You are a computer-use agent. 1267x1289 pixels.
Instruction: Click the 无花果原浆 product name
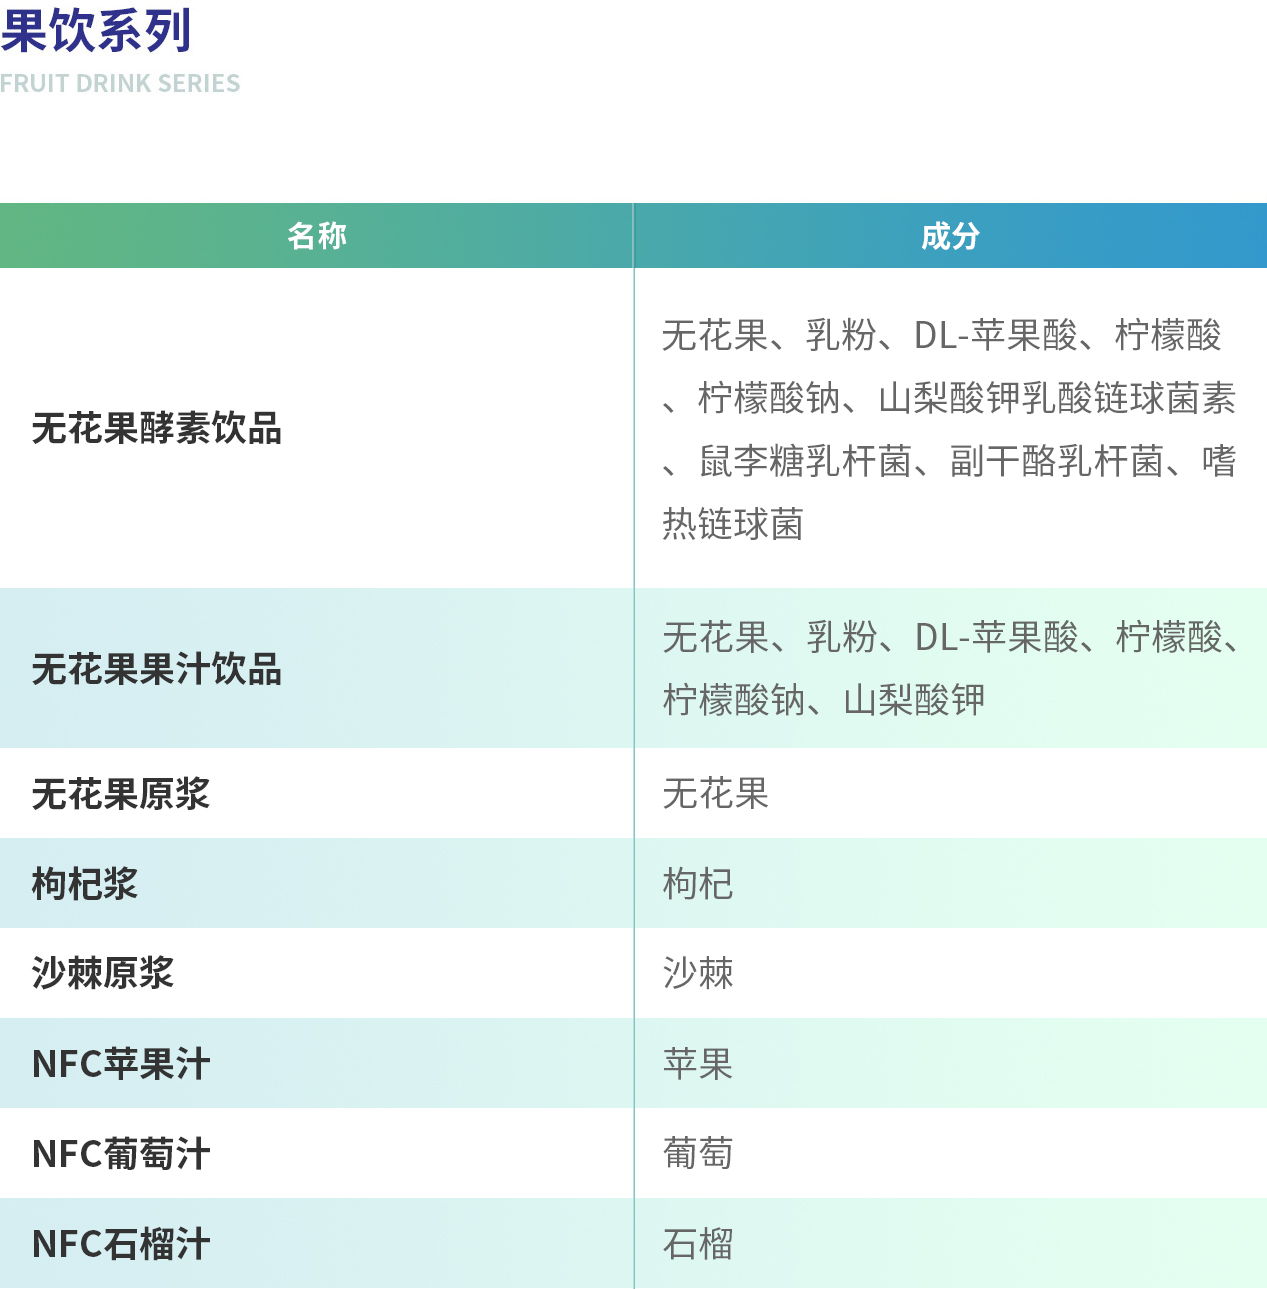[121, 794]
